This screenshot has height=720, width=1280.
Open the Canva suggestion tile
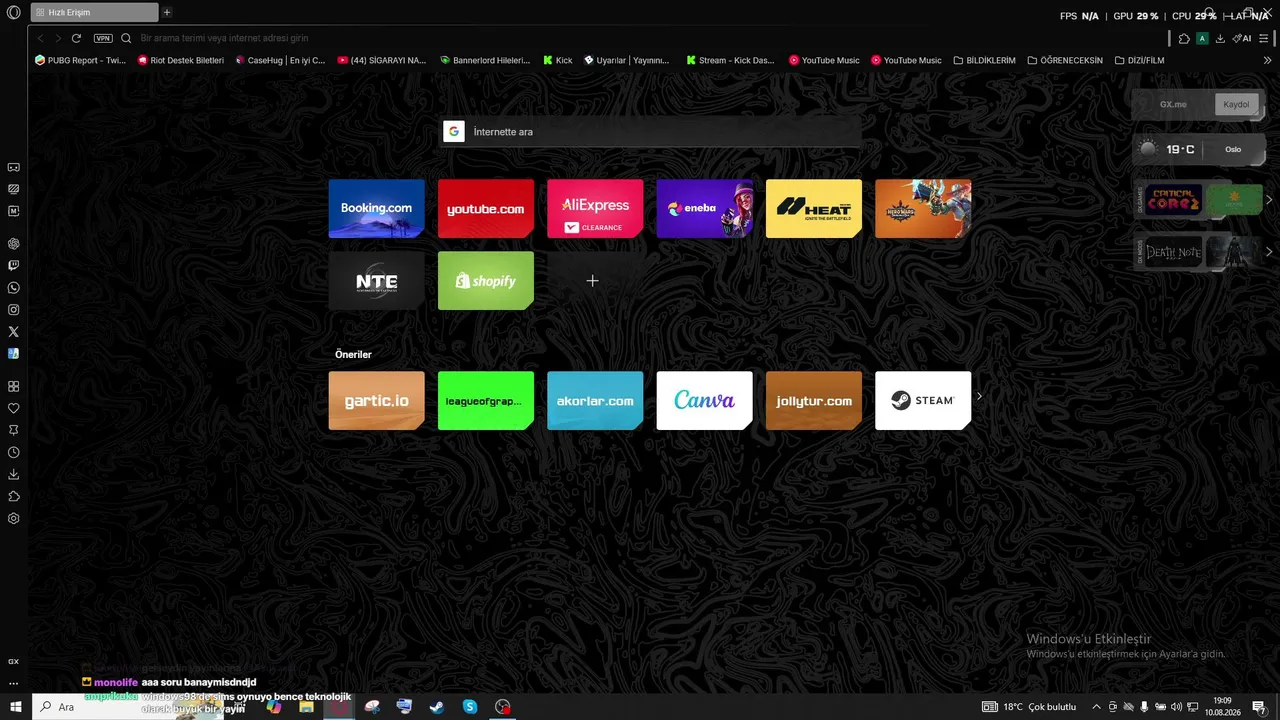click(x=704, y=400)
